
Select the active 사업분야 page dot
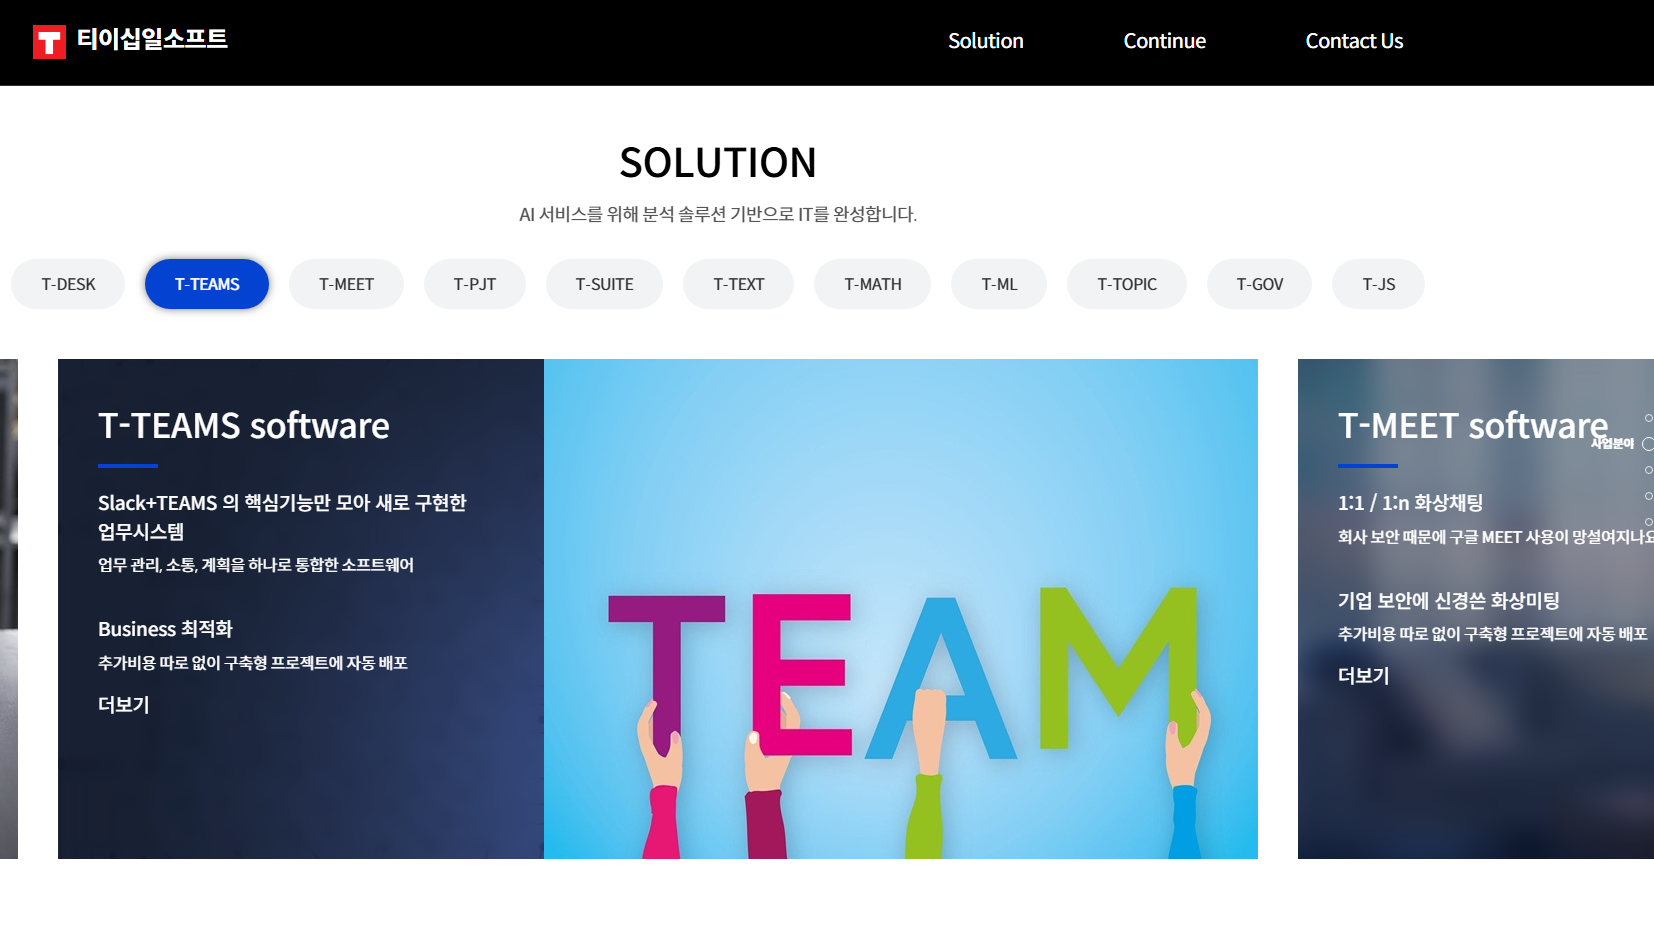[1648, 444]
